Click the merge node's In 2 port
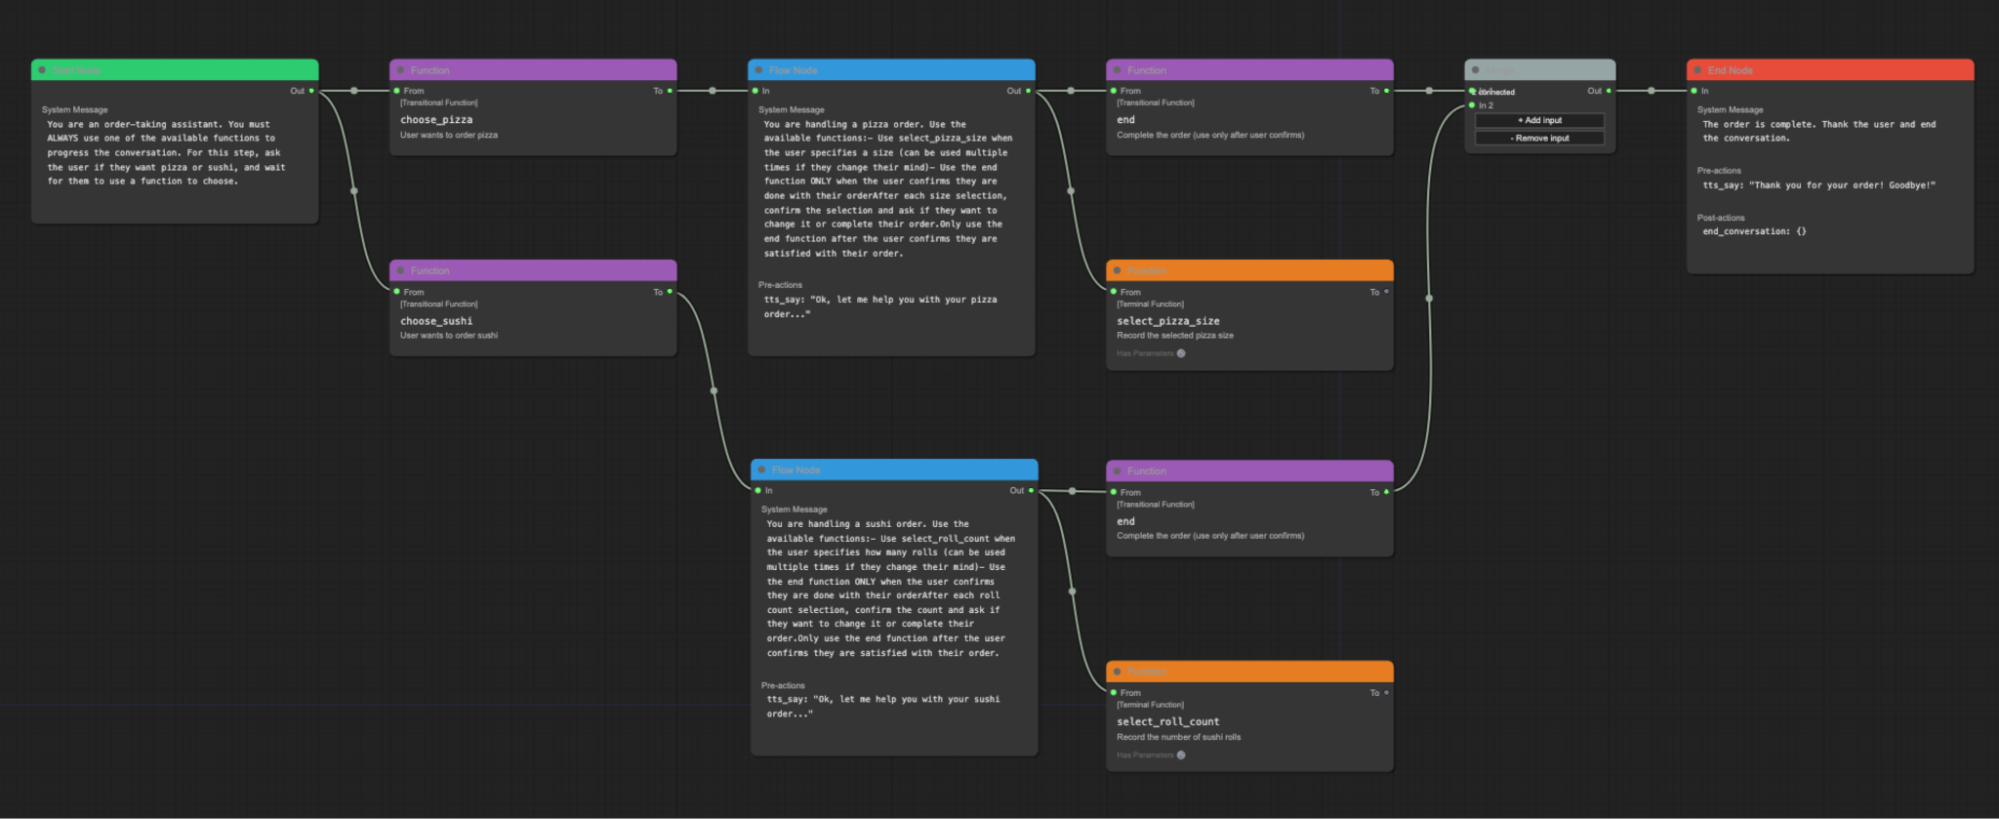The height and width of the screenshot is (819, 1999). tap(1472, 105)
